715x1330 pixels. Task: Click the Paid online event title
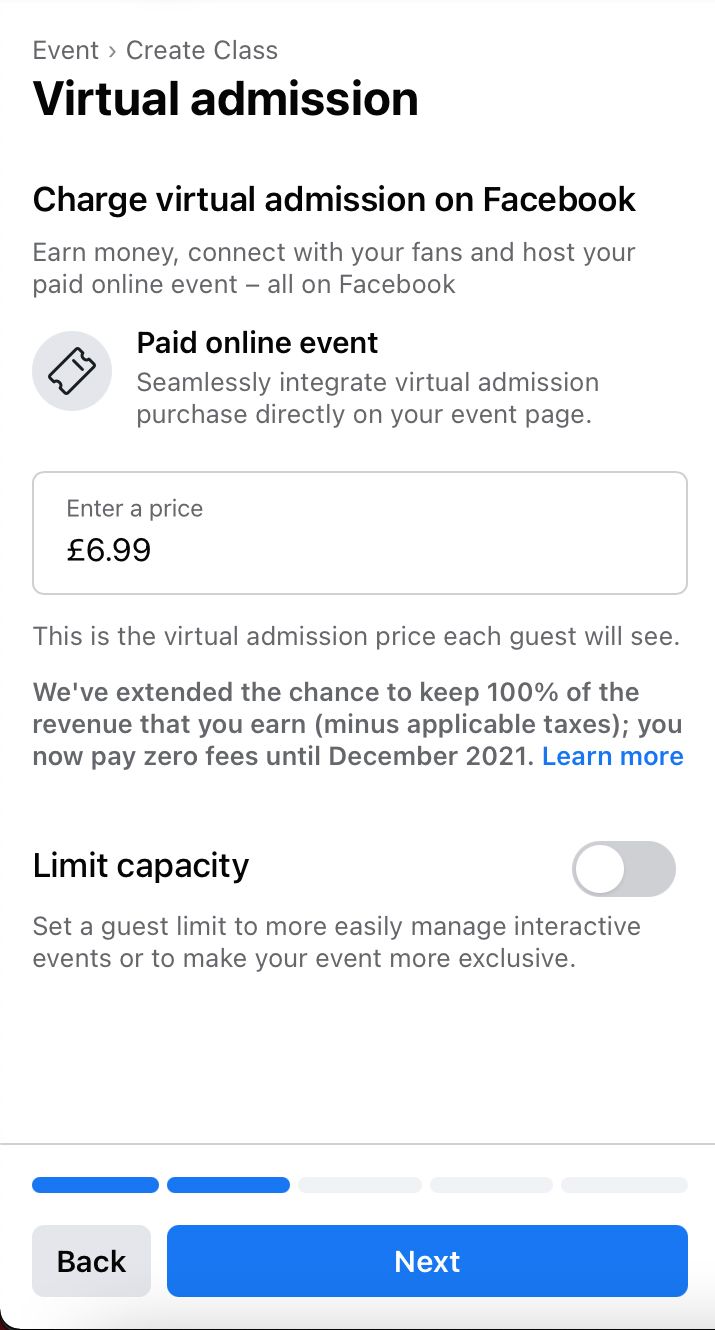[257, 343]
